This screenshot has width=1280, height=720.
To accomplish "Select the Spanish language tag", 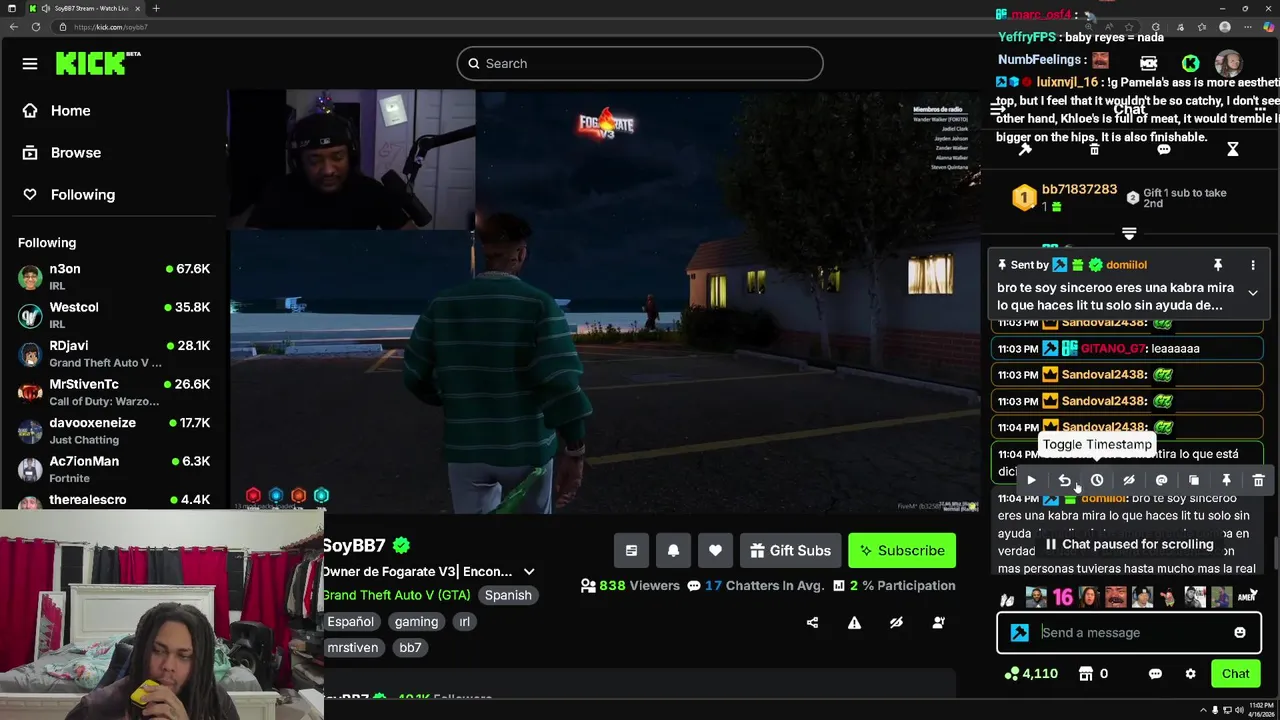I will (x=508, y=595).
